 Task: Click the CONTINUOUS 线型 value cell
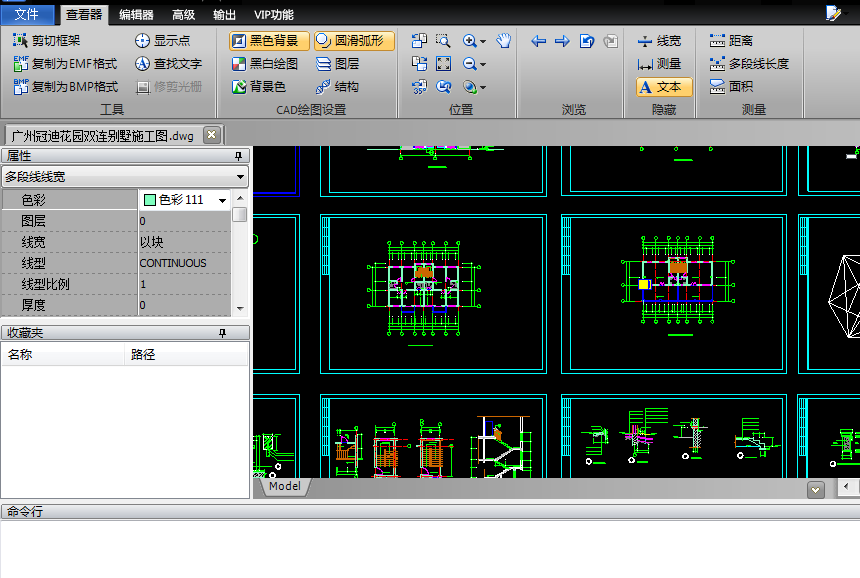(x=184, y=263)
